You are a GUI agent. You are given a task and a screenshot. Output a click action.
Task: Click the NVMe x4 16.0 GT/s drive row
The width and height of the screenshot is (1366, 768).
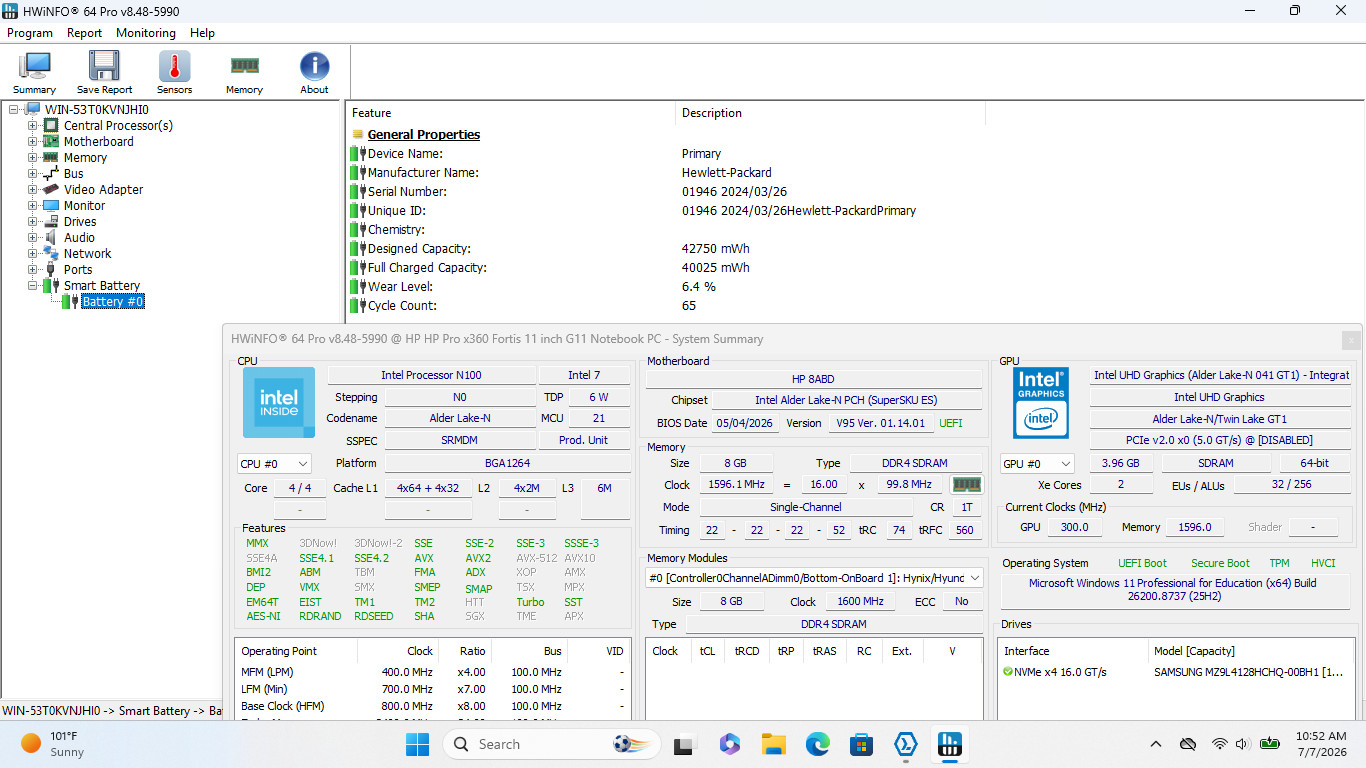1176,672
